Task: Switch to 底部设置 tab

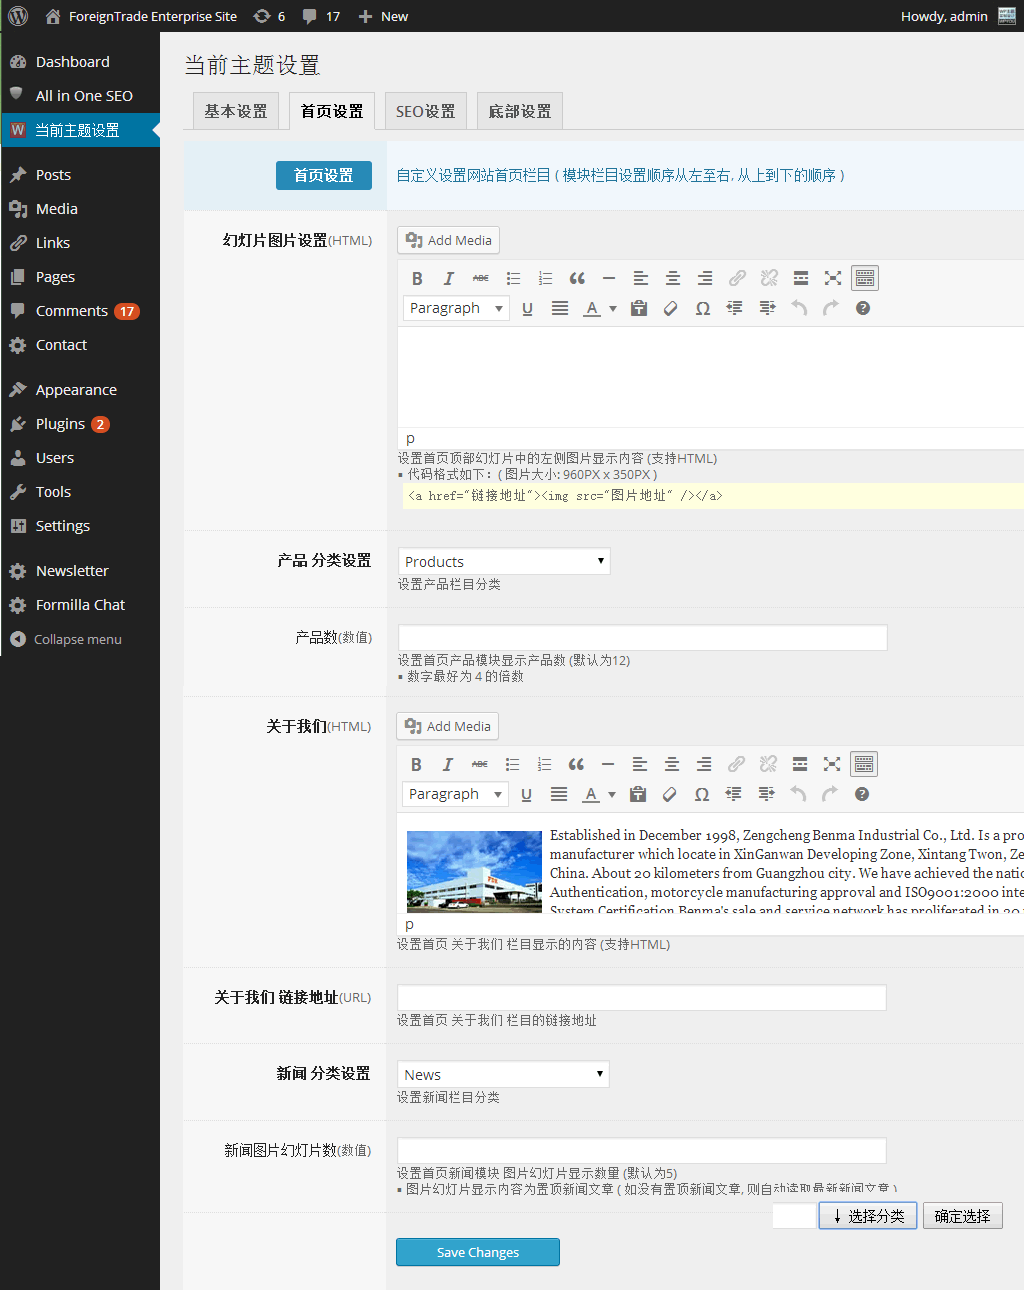Action: click(520, 111)
